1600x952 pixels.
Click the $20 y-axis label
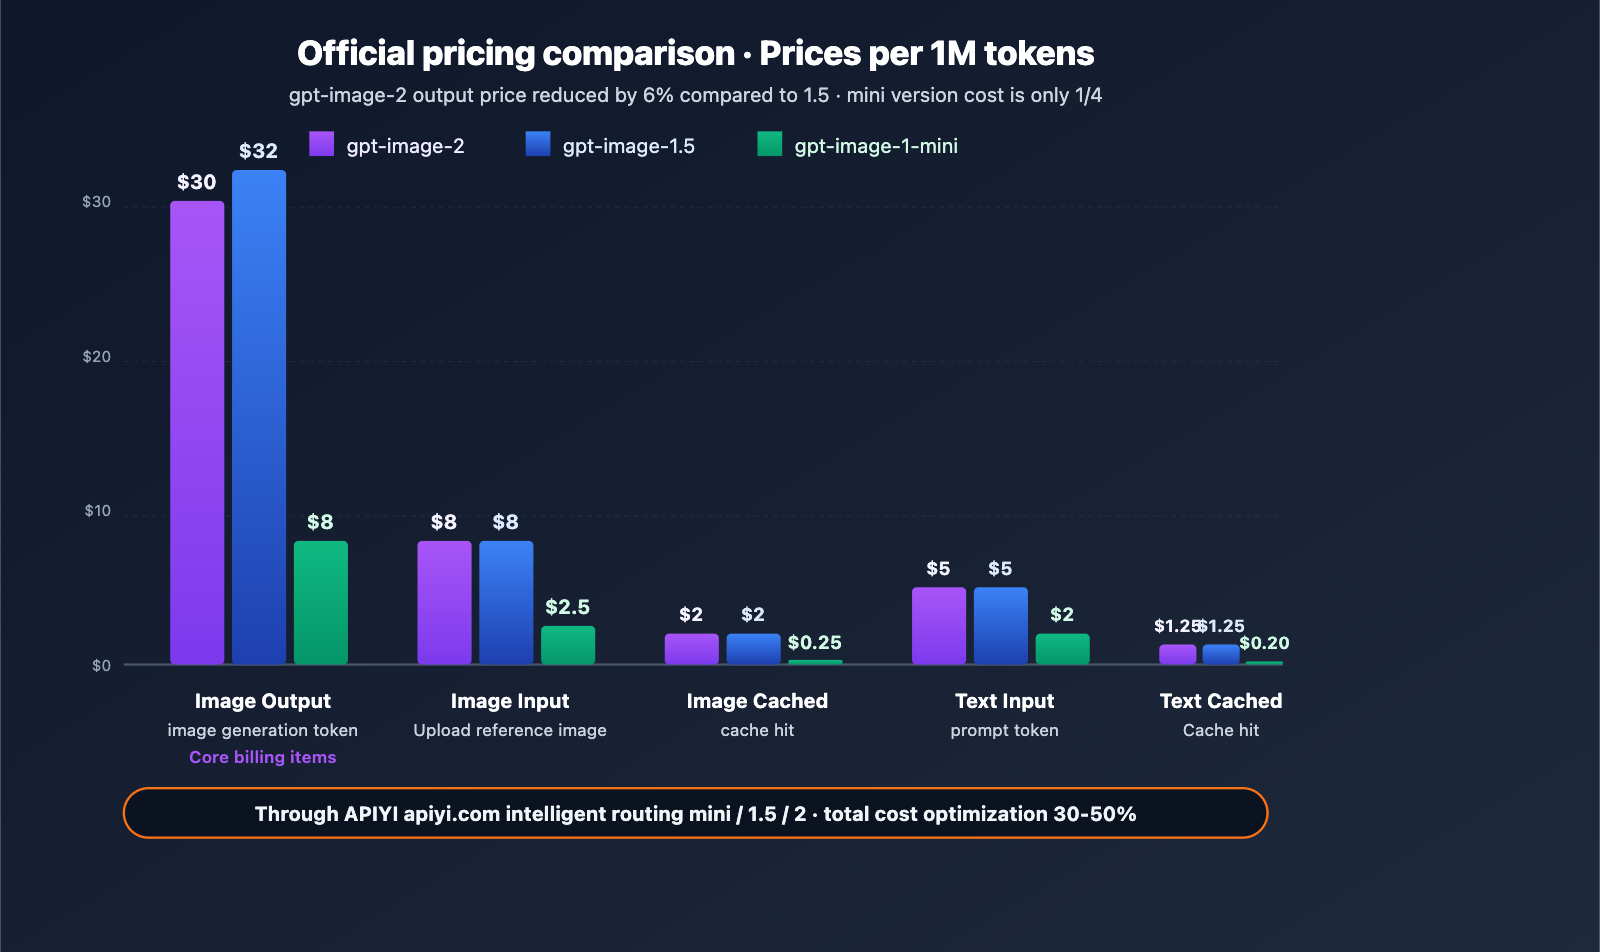click(96, 357)
